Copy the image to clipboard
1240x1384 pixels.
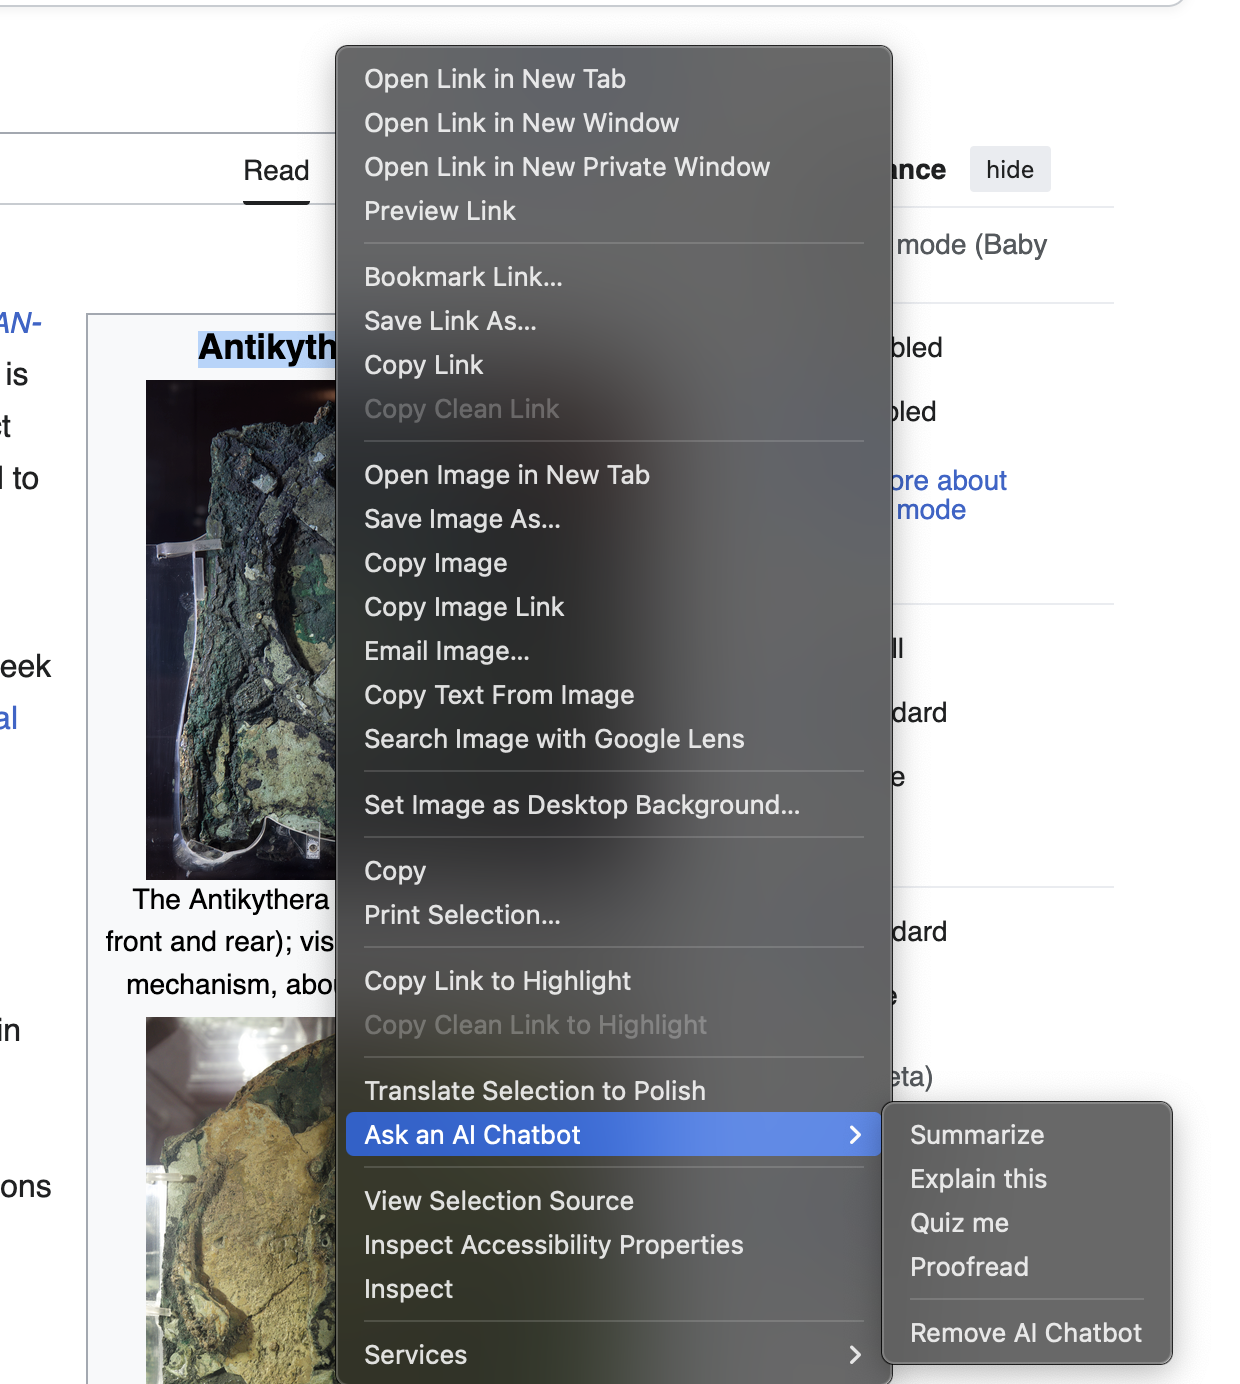coord(436,563)
